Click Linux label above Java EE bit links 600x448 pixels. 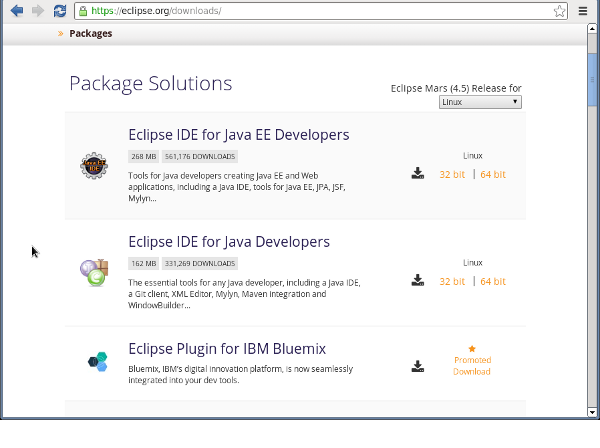tap(473, 156)
